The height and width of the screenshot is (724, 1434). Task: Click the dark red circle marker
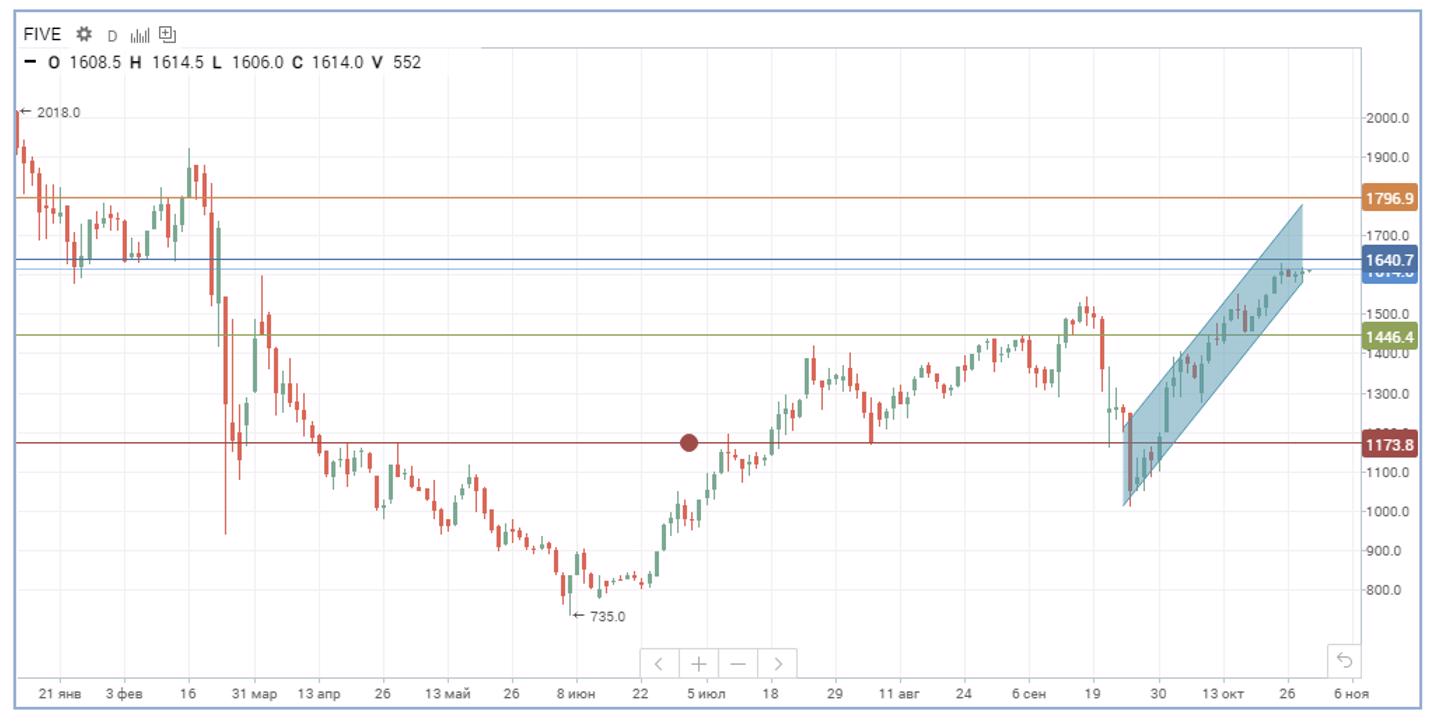coord(689,443)
